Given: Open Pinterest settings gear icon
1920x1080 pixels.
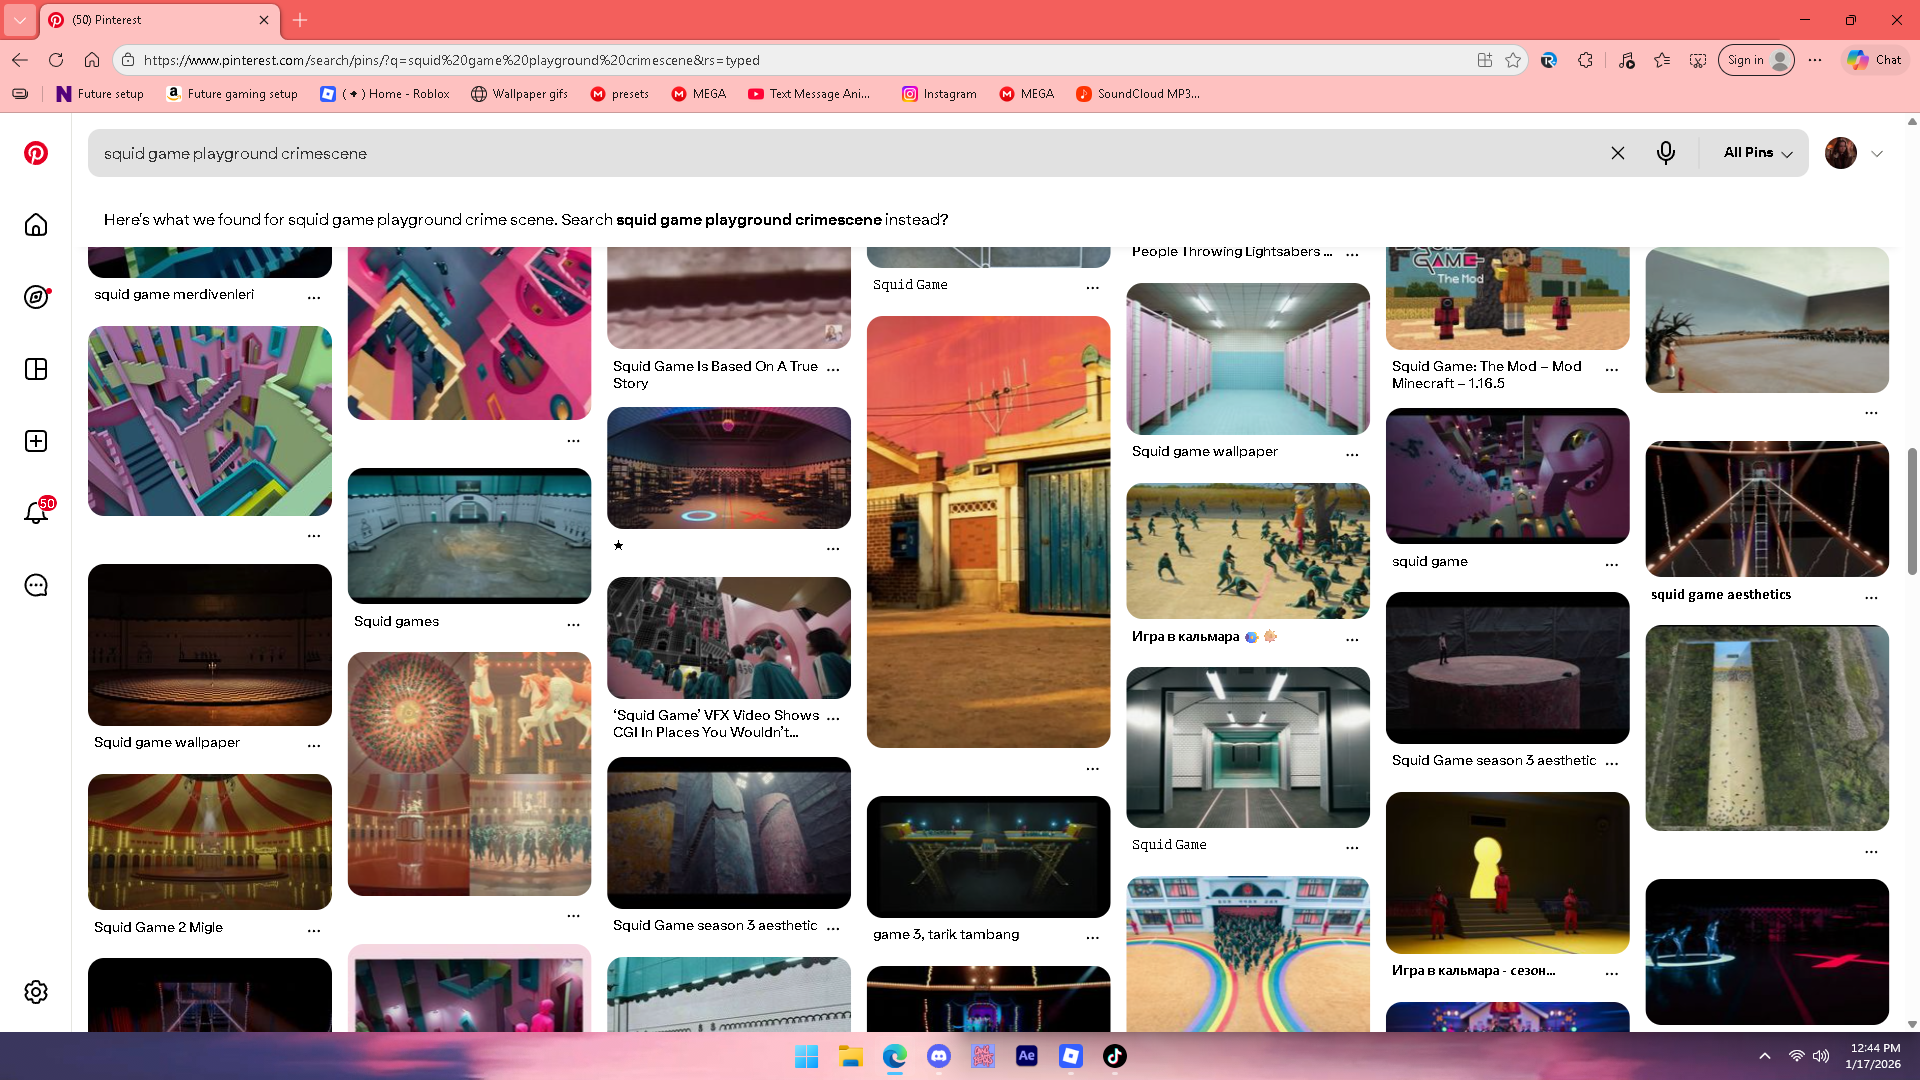Looking at the screenshot, I should coord(36,992).
